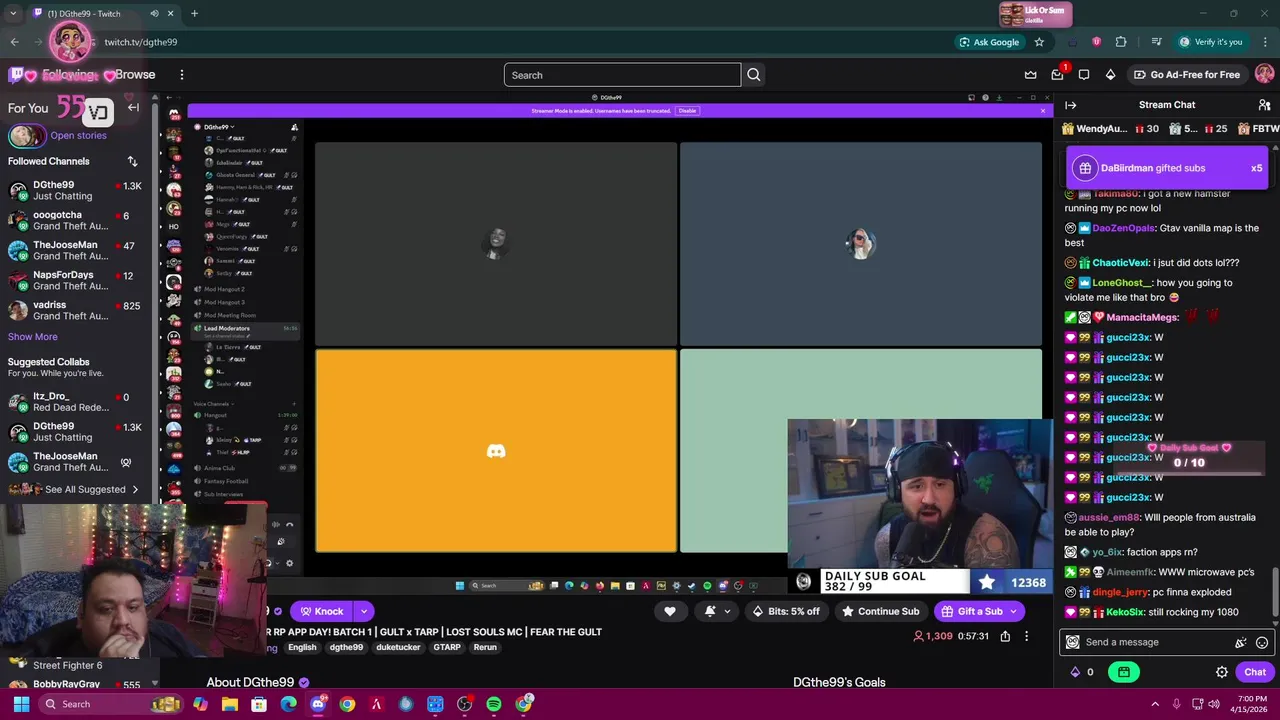Click Verify it's you profile chip
Screen dimensions: 1280x720
click(x=1211, y=42)
